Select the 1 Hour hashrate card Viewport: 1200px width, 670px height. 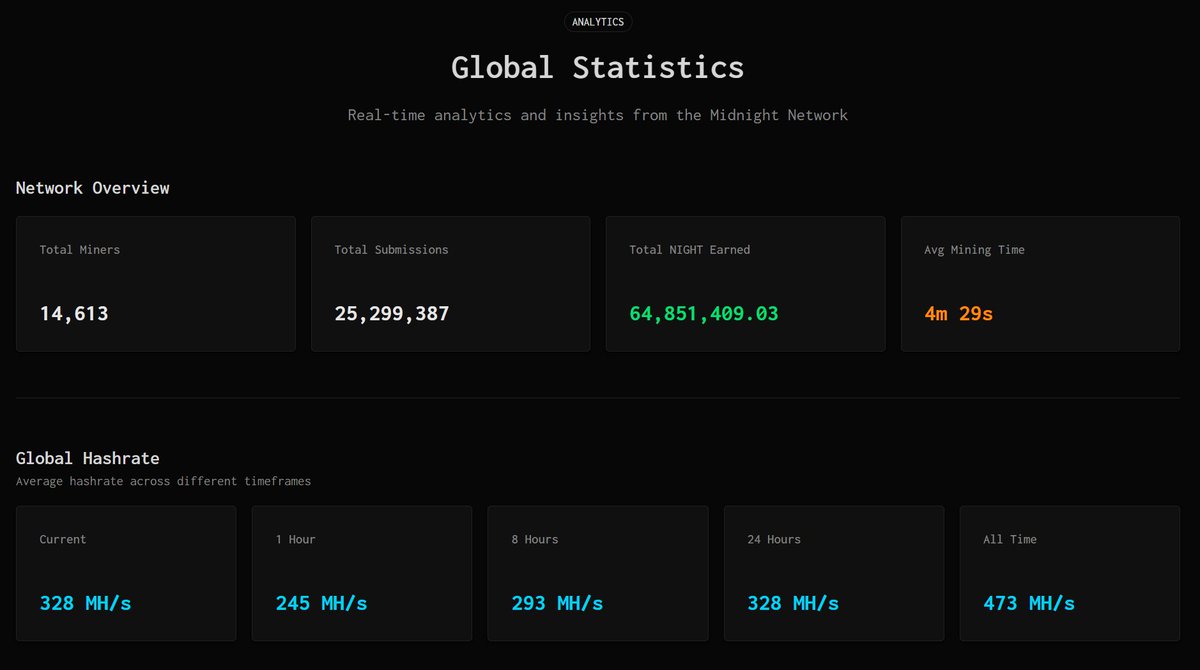(x=362, y=572)
